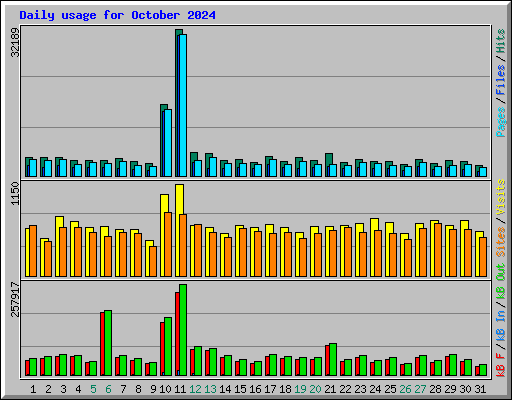
Task: Click the 1150 axis value
Action: click(x=15, y=193)
